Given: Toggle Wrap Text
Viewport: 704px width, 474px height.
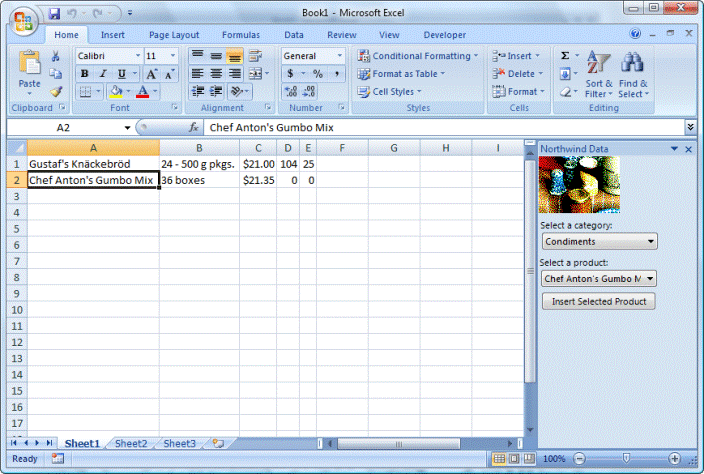Looking at the screenshot, I should point(255,56).
